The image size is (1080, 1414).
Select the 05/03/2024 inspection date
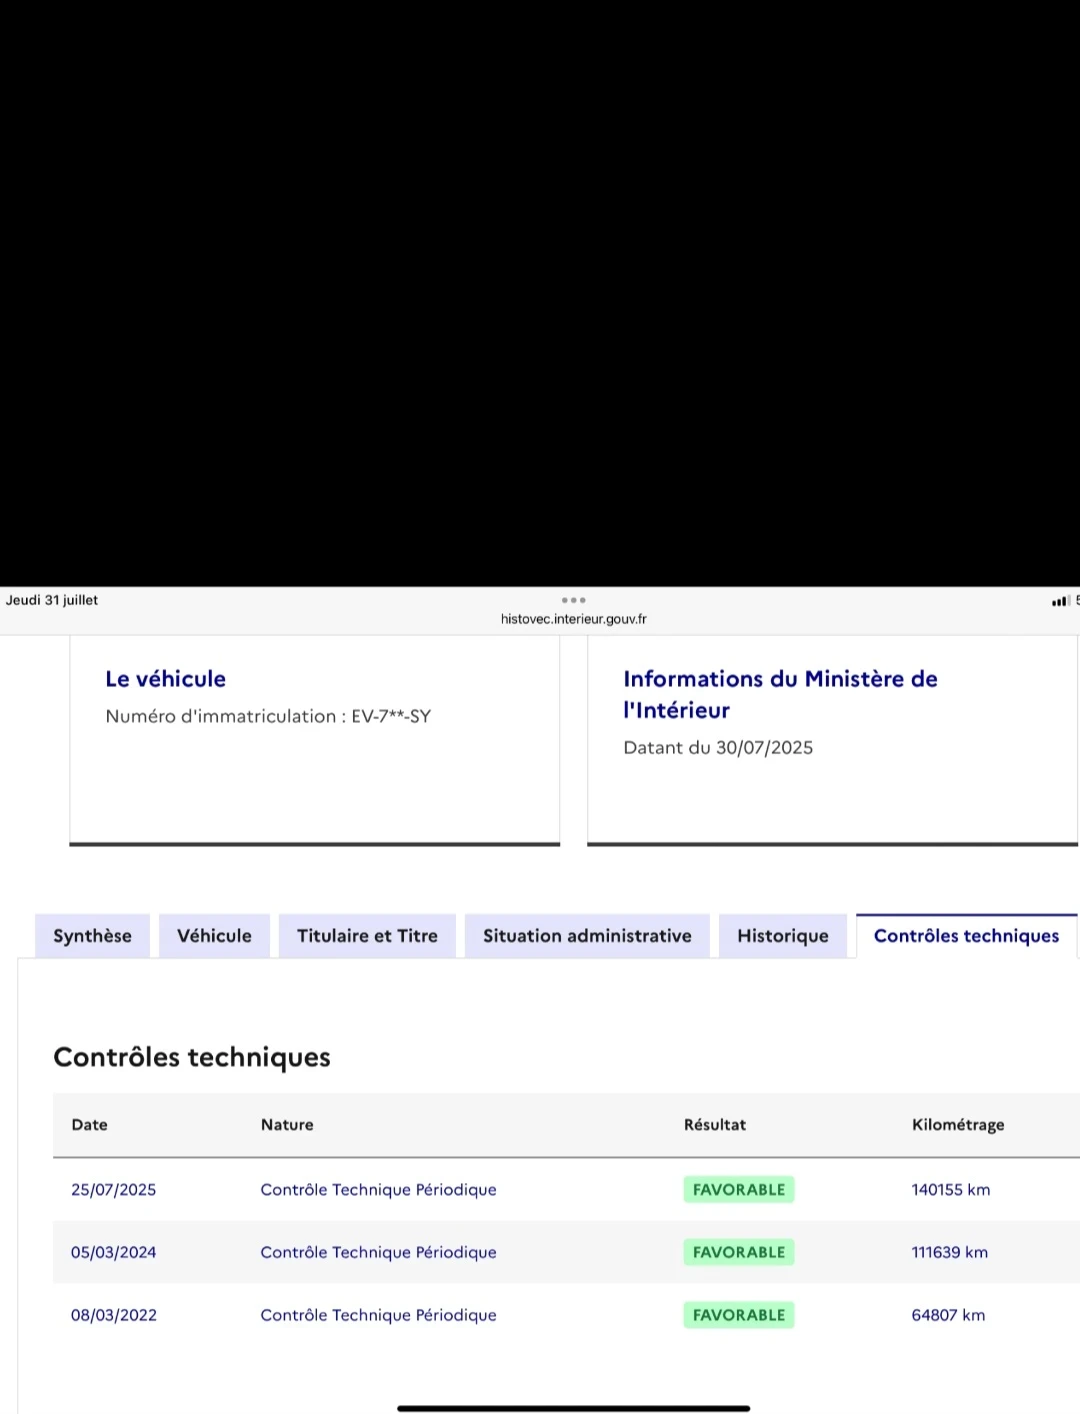pyautogui.click(x=113, y=1252)
